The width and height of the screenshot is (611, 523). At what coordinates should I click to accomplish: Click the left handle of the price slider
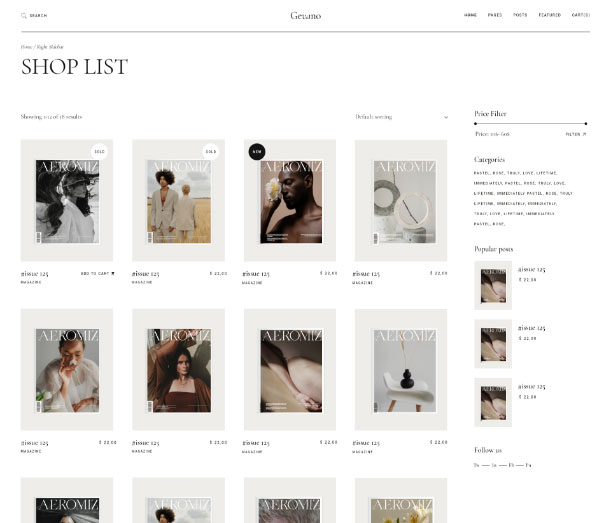475,124
